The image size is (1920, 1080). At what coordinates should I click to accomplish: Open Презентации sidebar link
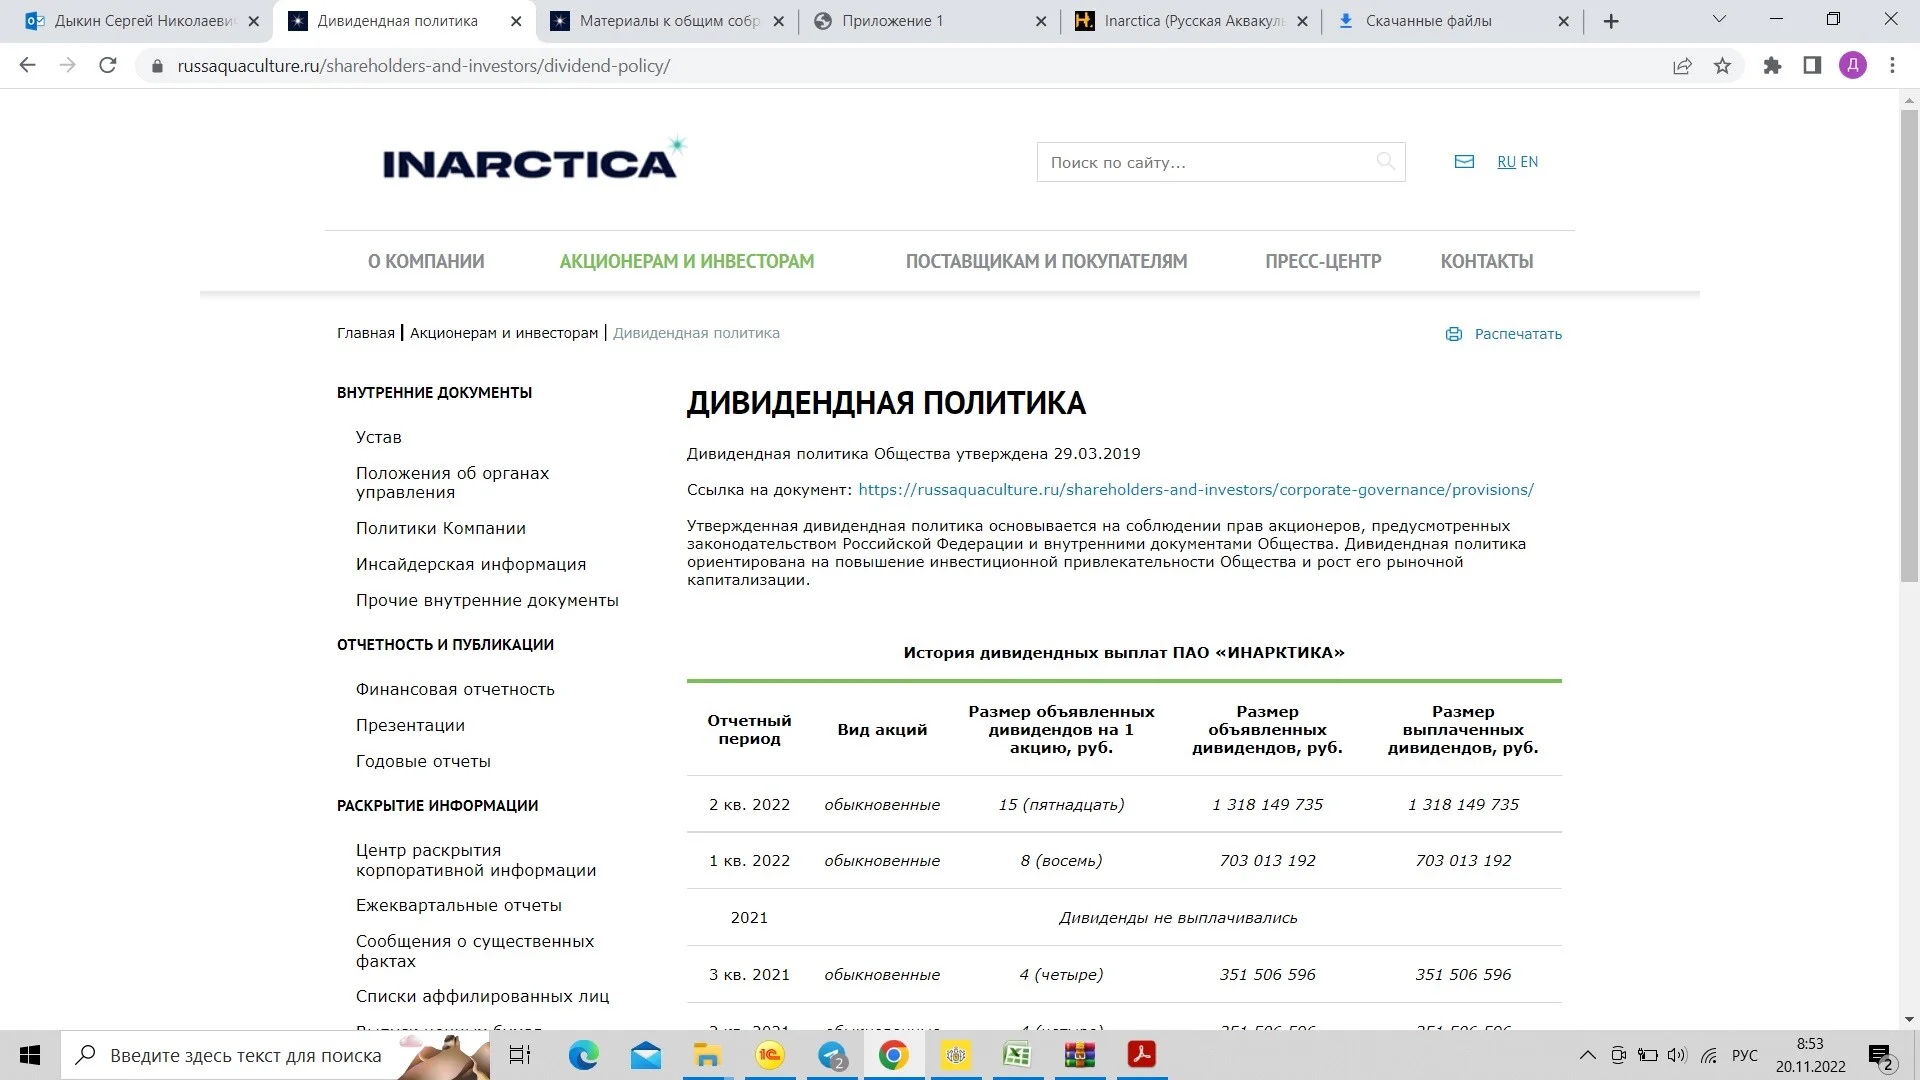click(410, 725)
